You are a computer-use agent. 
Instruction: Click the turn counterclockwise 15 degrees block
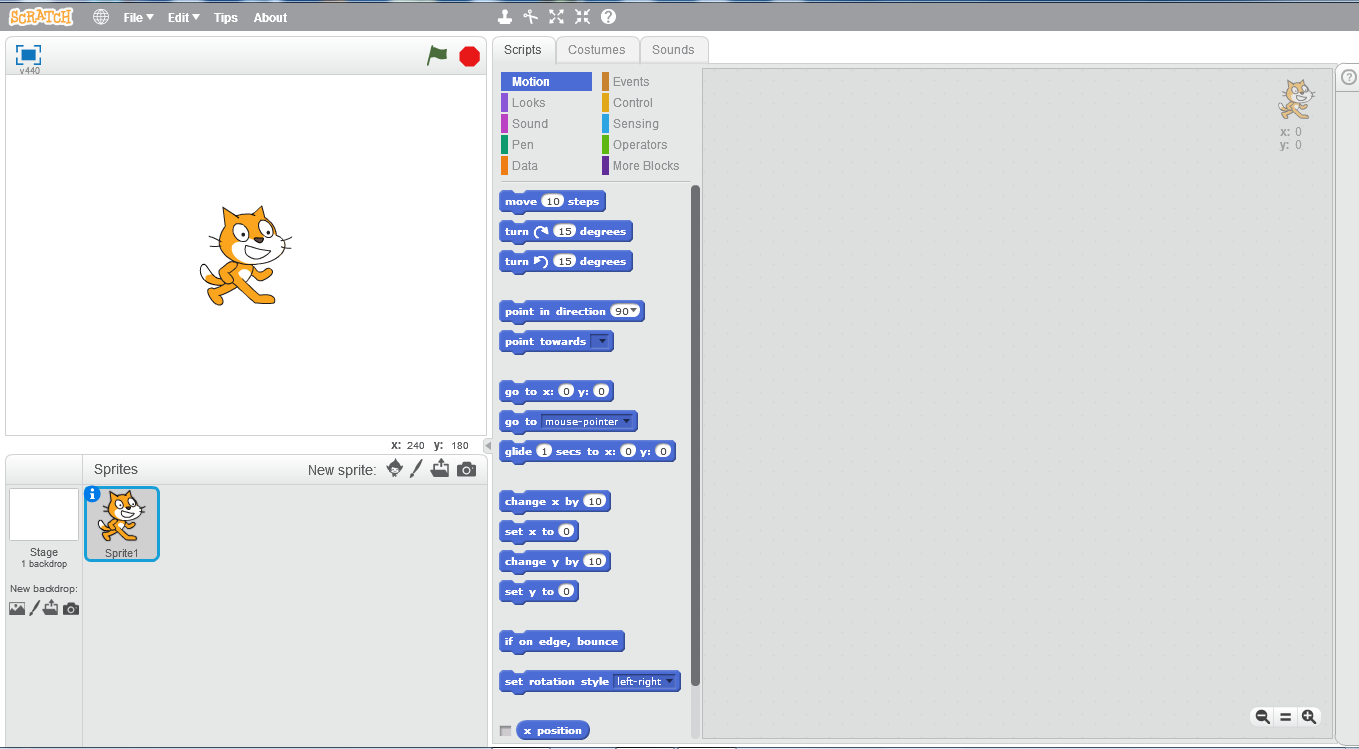click(x=566, y=262)
